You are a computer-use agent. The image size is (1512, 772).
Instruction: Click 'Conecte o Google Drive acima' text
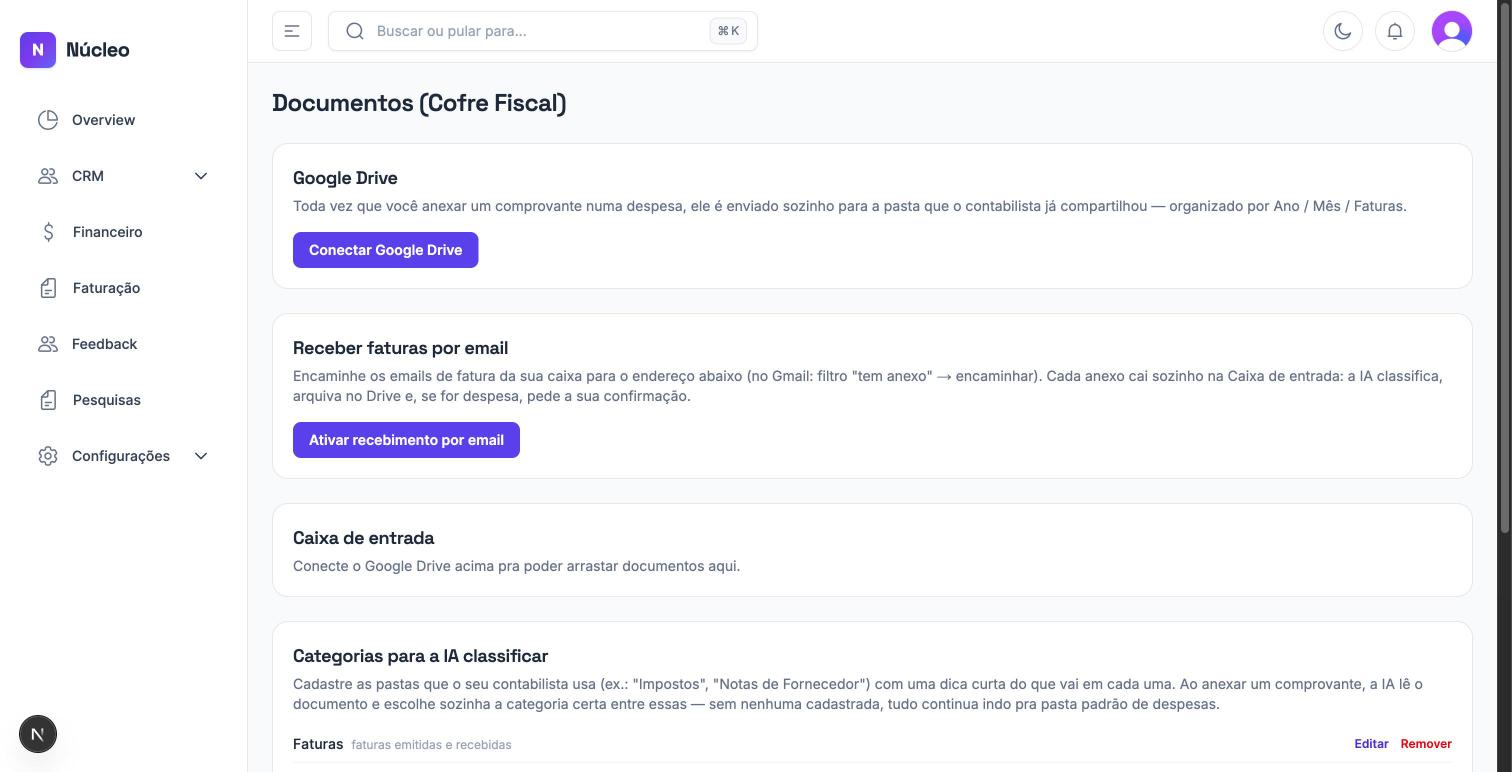[516, 566]
